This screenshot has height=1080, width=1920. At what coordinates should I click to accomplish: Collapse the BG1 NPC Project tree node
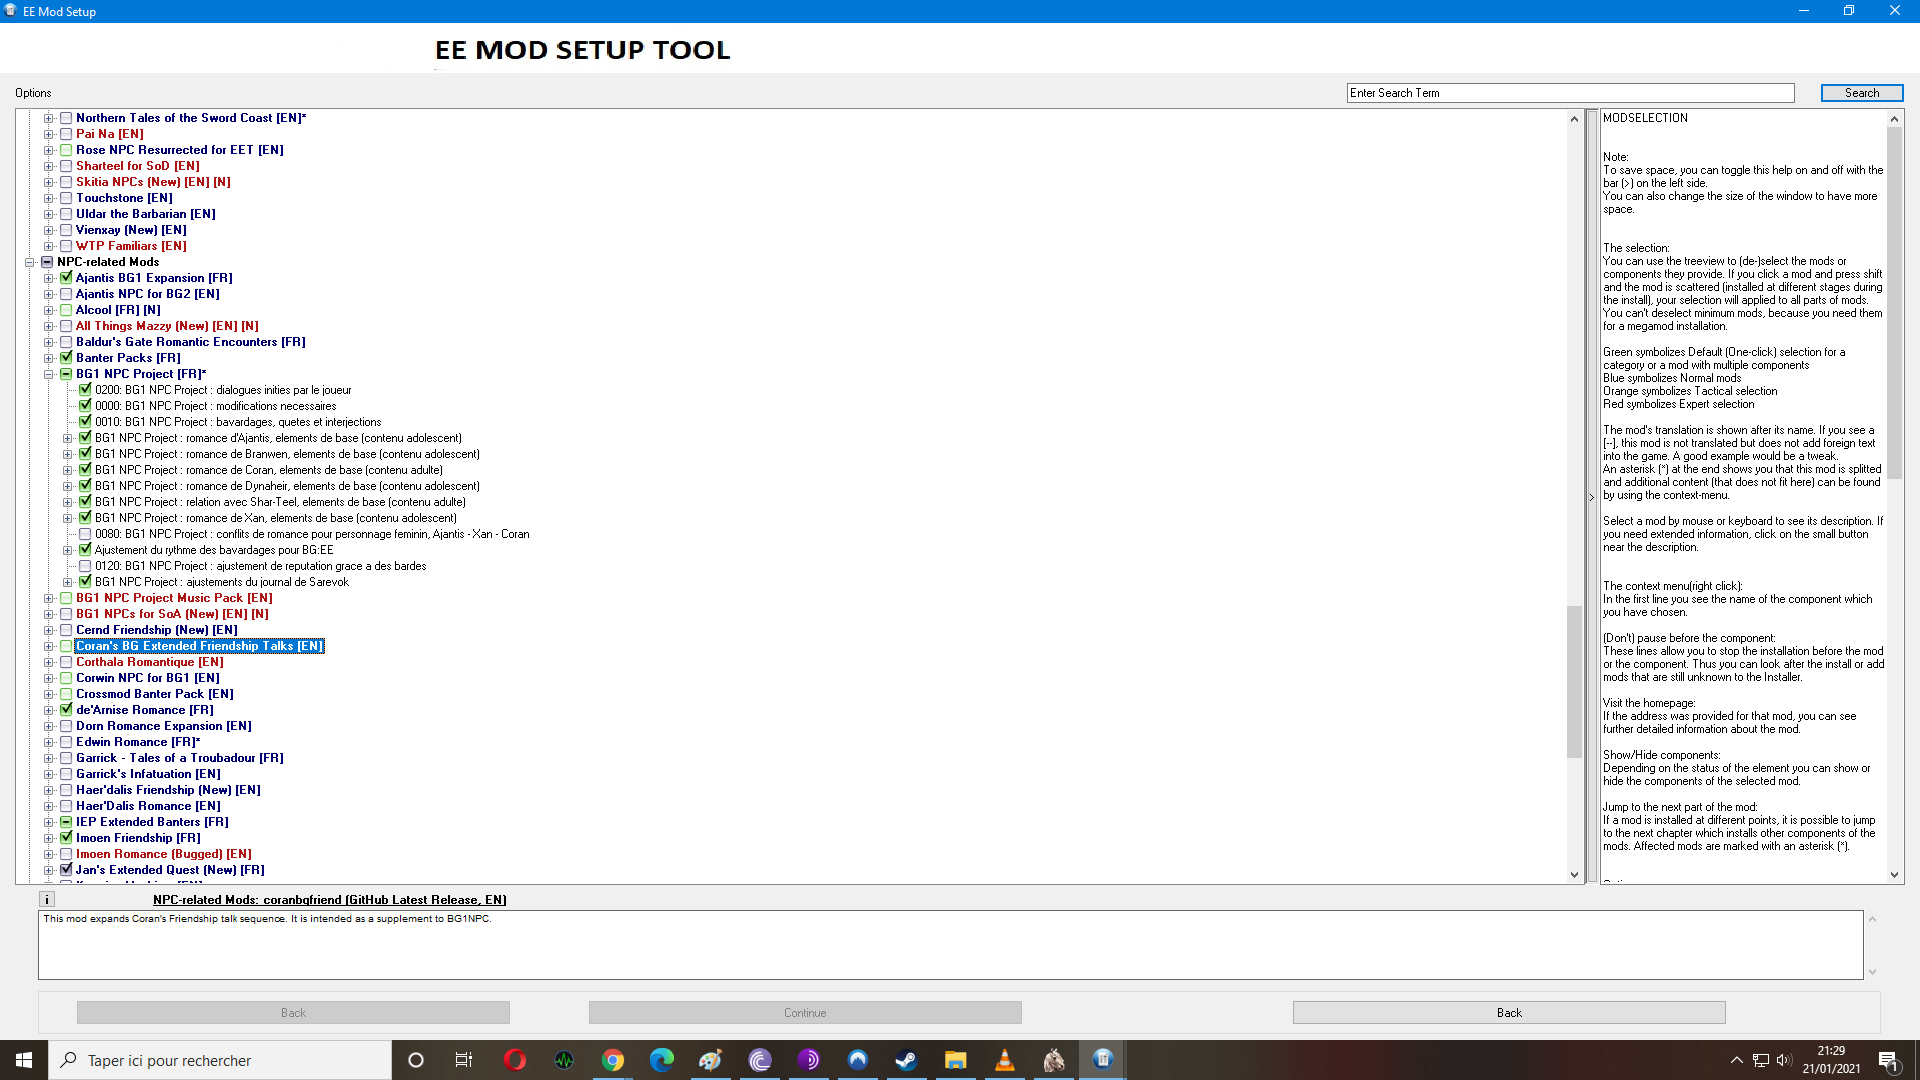pyautogui.click(x=48, y=374)
